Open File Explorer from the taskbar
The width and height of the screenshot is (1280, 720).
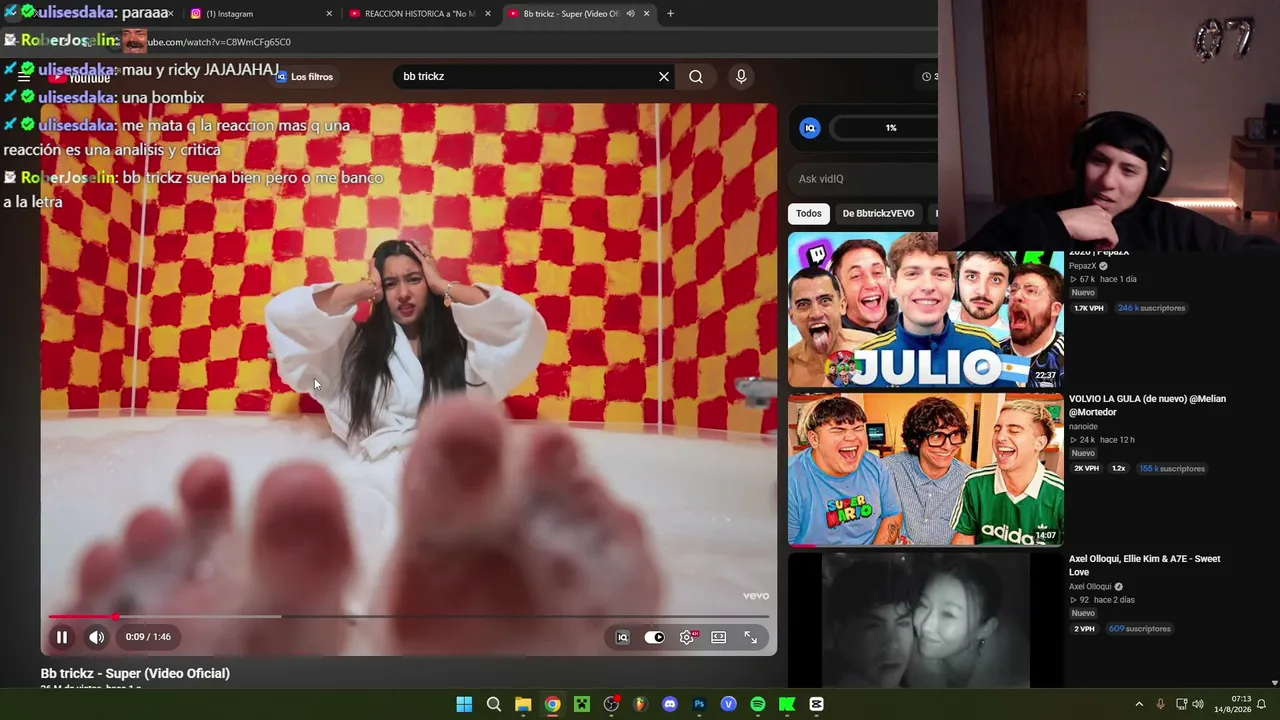[523, 704]
